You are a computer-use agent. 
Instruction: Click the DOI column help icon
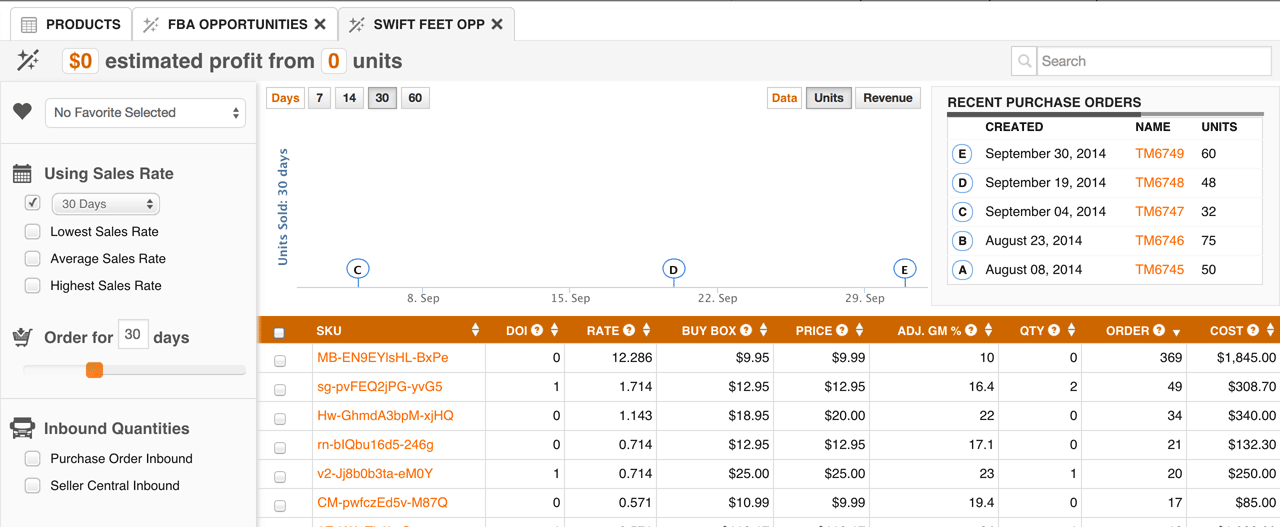[x=537, y=331]
